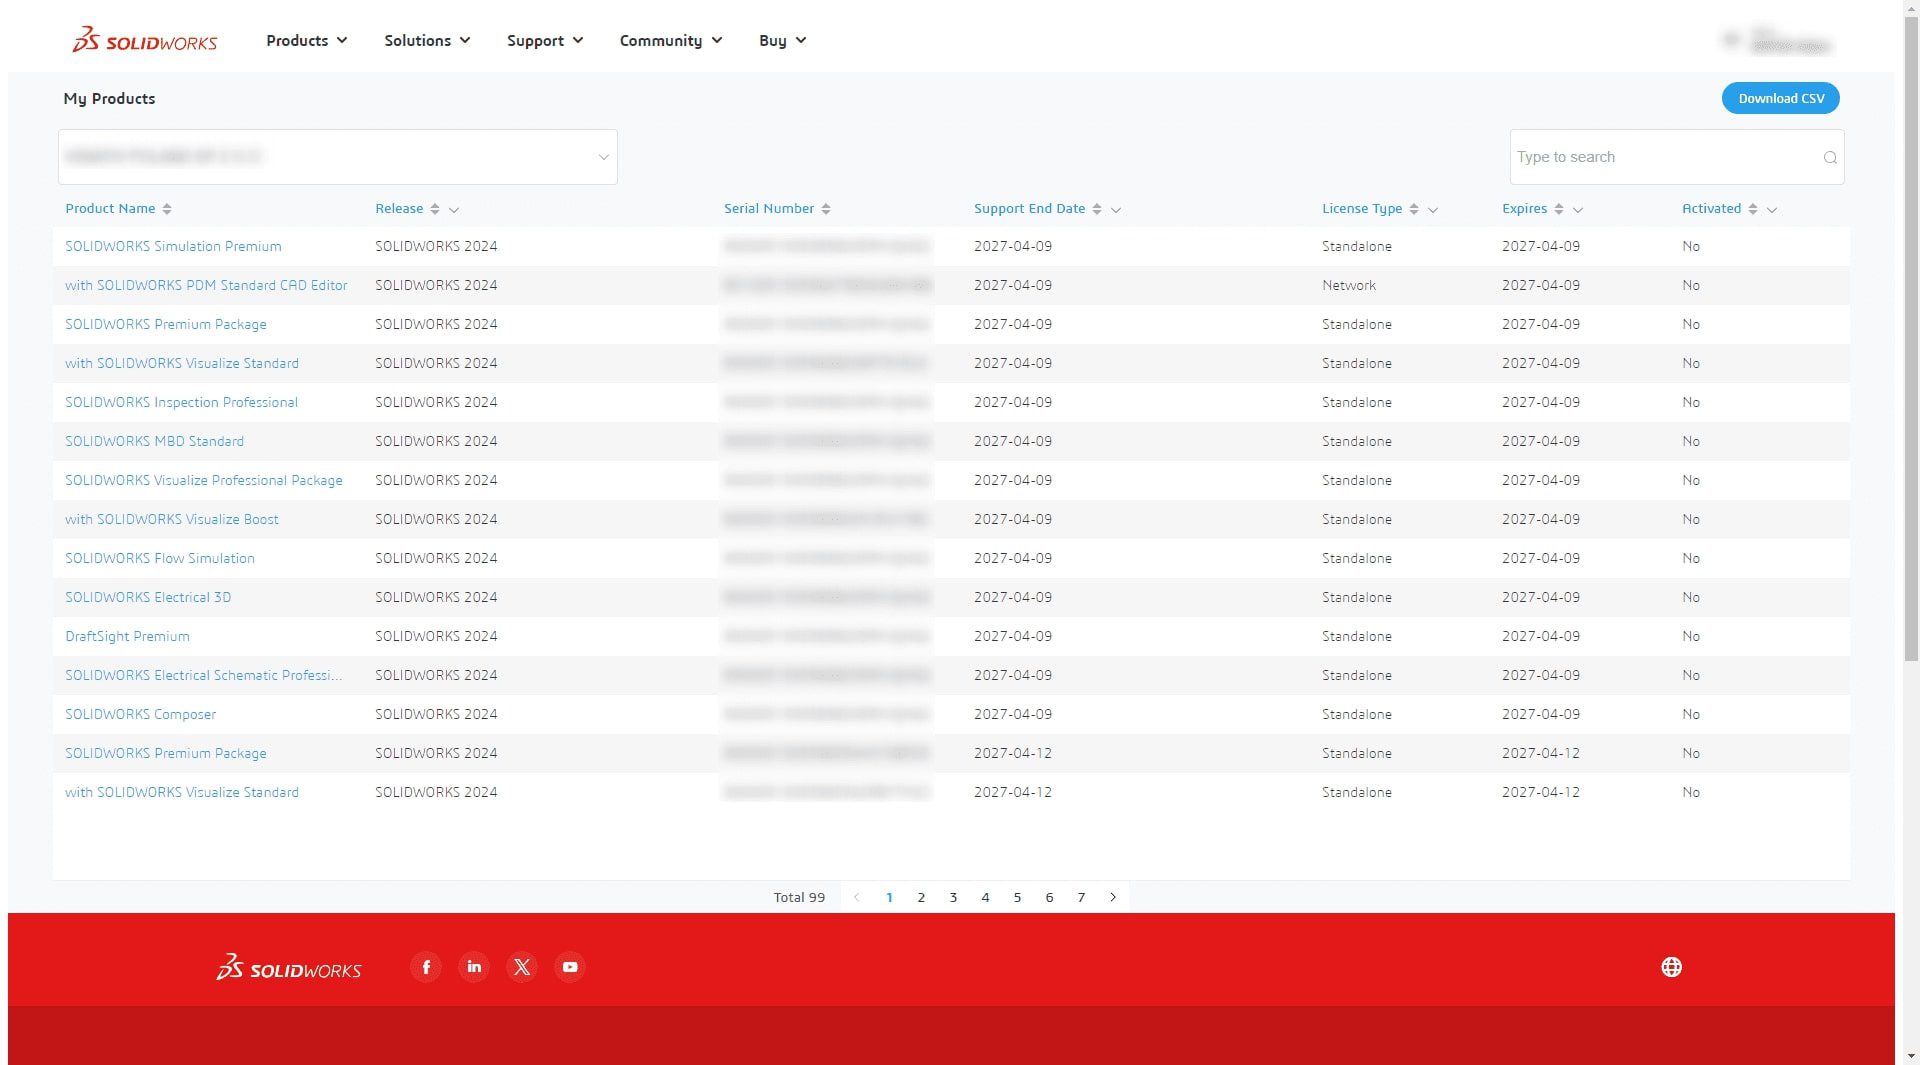This screenshot has width=1920, height=1065.
Task: Click the 2027-04-12 support end date for Premium Package
Action: 1013,753
